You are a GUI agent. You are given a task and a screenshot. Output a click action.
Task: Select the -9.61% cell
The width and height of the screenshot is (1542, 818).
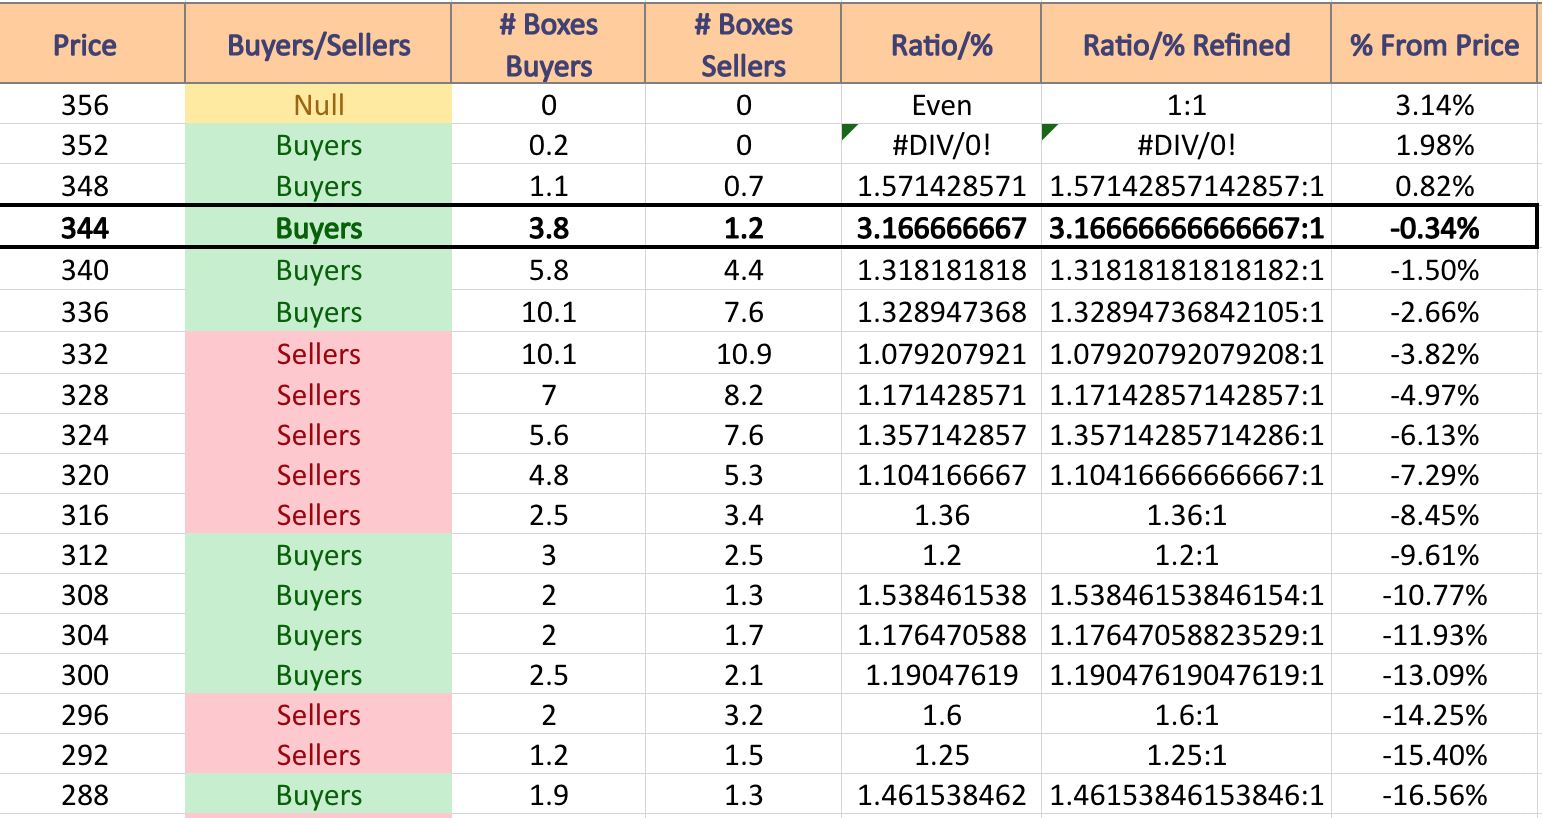(x=1434, y=555)
